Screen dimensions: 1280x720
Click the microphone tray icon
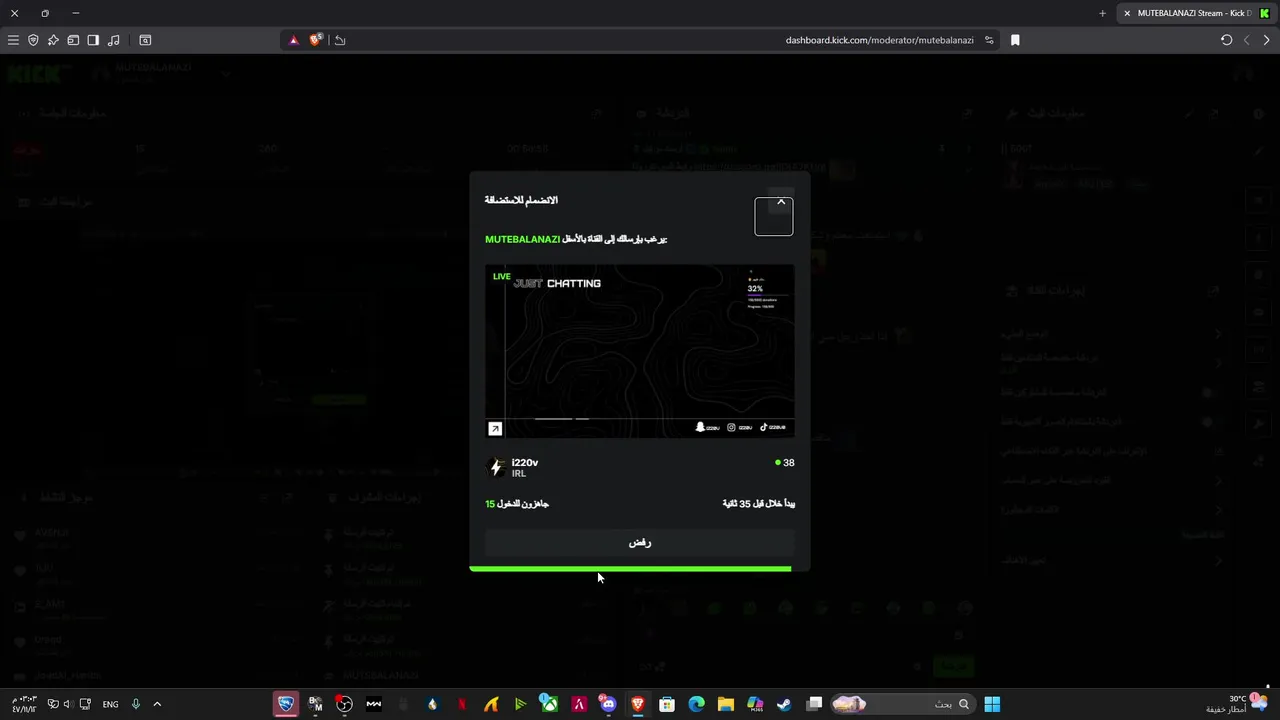tap(135, 704)
